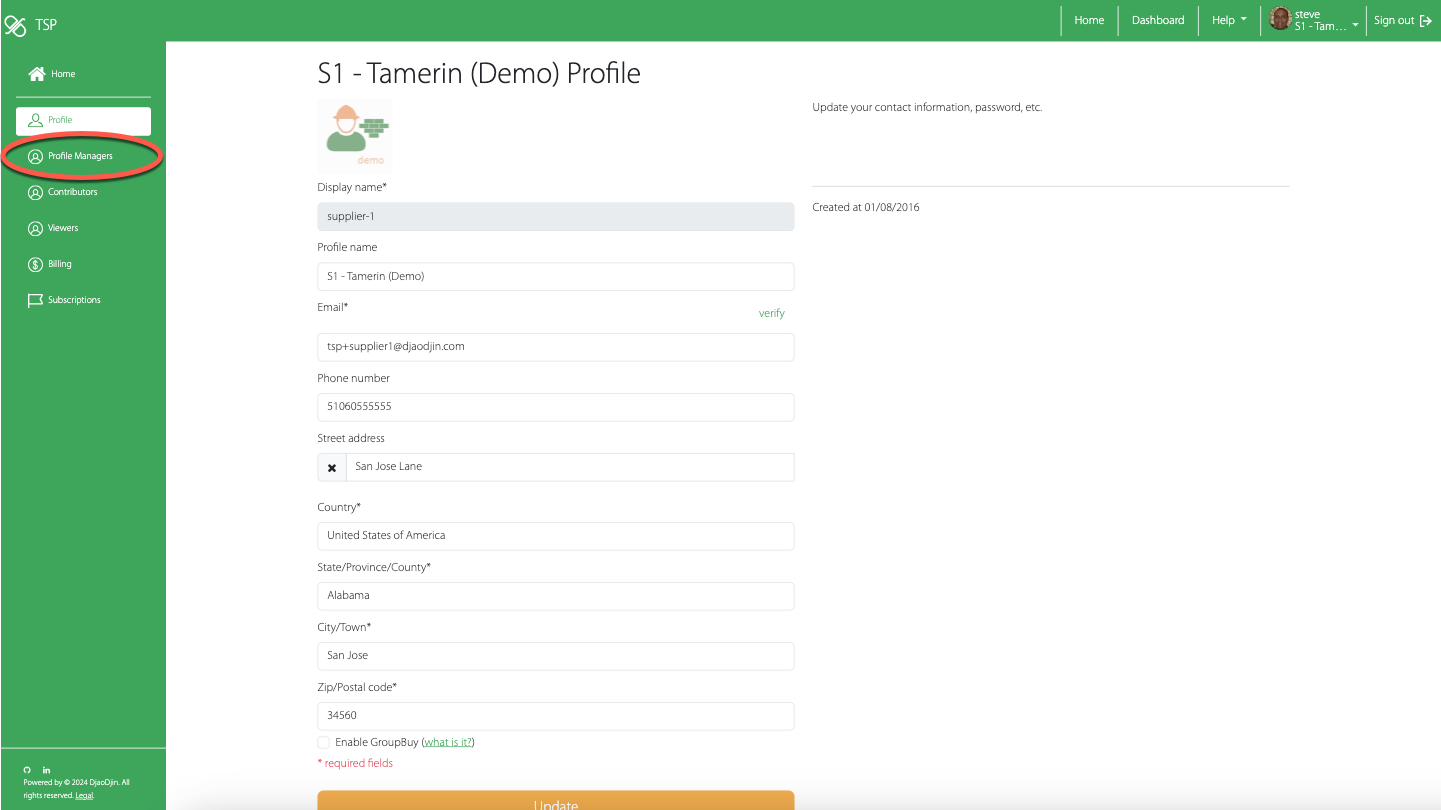
Task: Click the Billing dollar icon
Action: point(36,264)
